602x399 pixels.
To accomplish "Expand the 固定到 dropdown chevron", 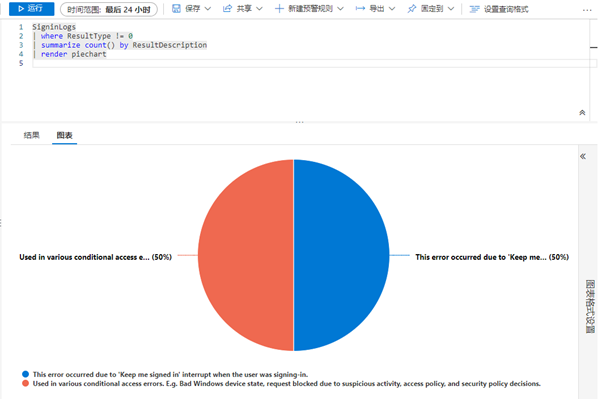I will [x=451, y=8].
